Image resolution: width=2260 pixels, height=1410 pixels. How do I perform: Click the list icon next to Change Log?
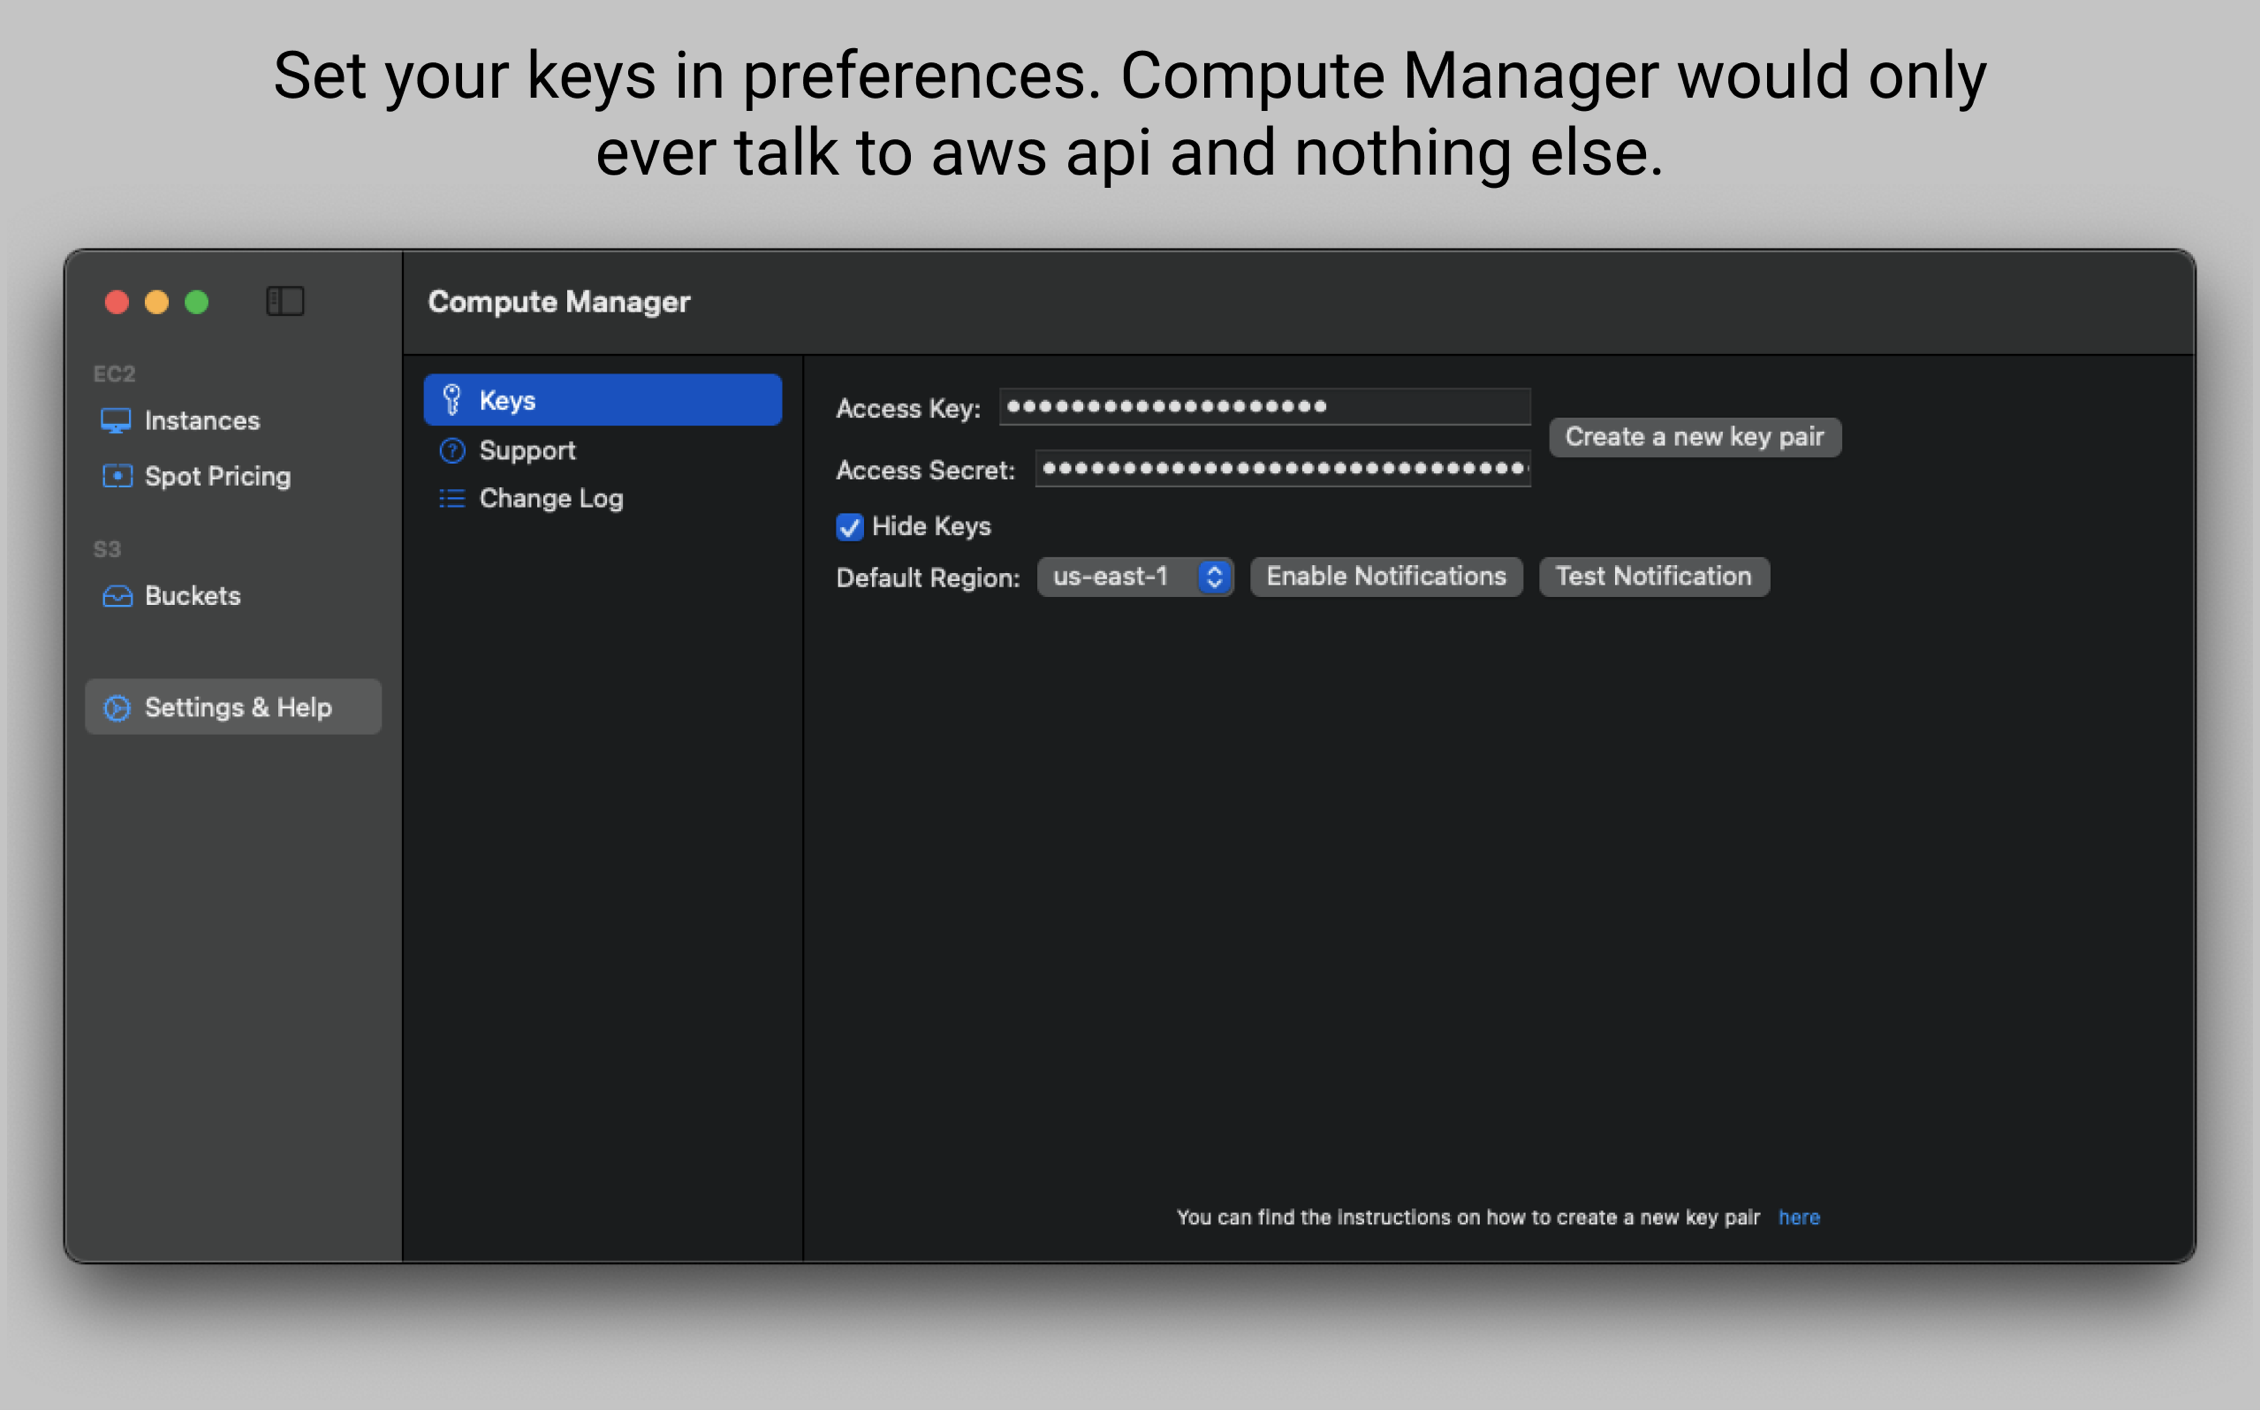[453, 498]
